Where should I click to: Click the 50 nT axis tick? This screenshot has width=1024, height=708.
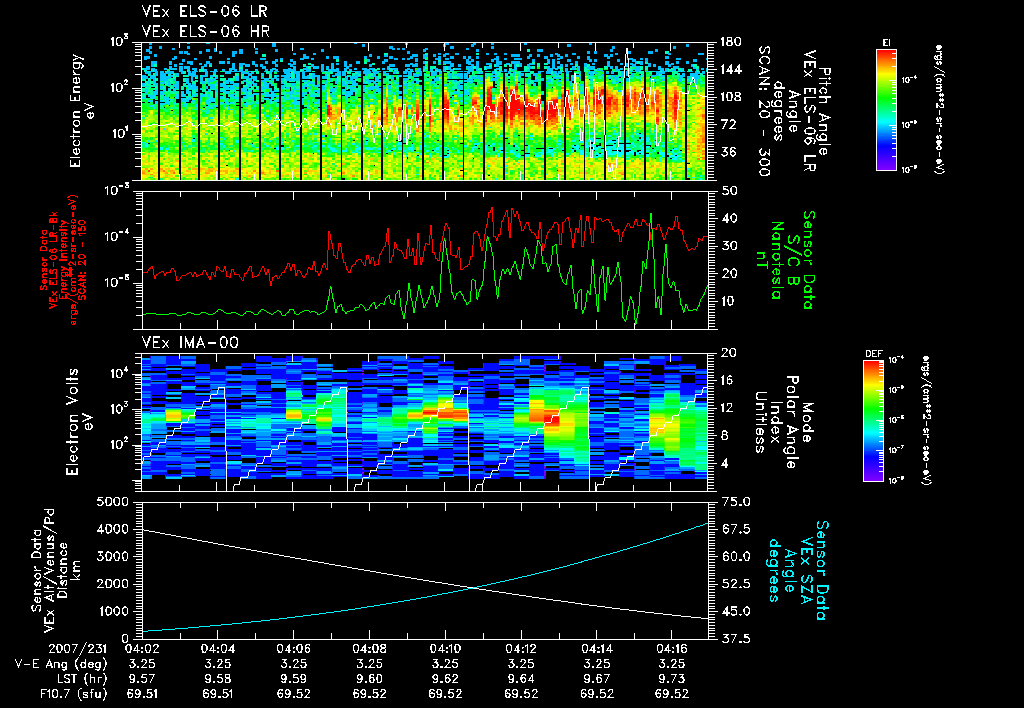click(x=728, y=191)
